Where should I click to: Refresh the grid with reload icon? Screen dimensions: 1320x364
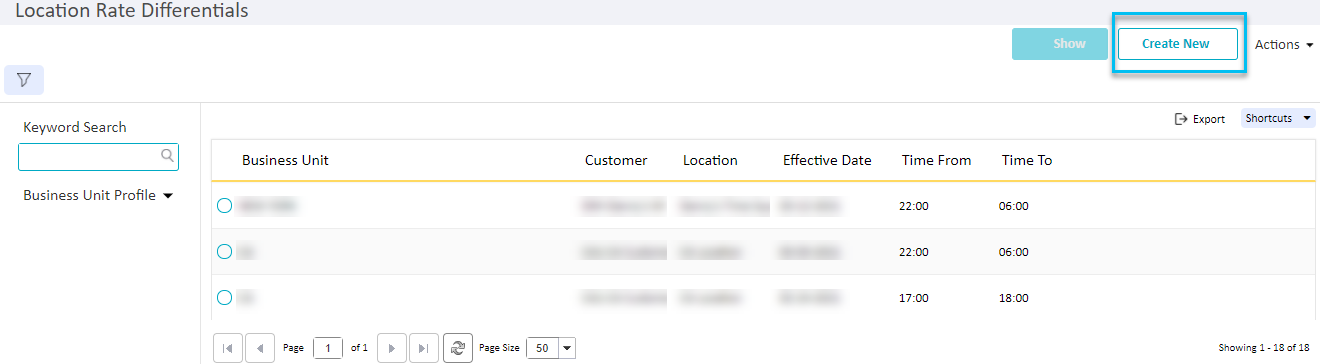click(x=458, y=348)
